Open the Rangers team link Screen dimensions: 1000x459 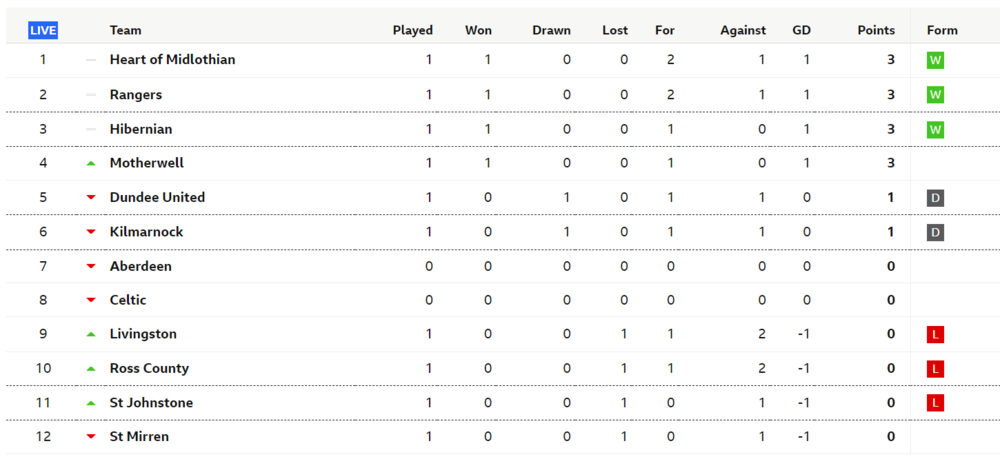[136, 95]
